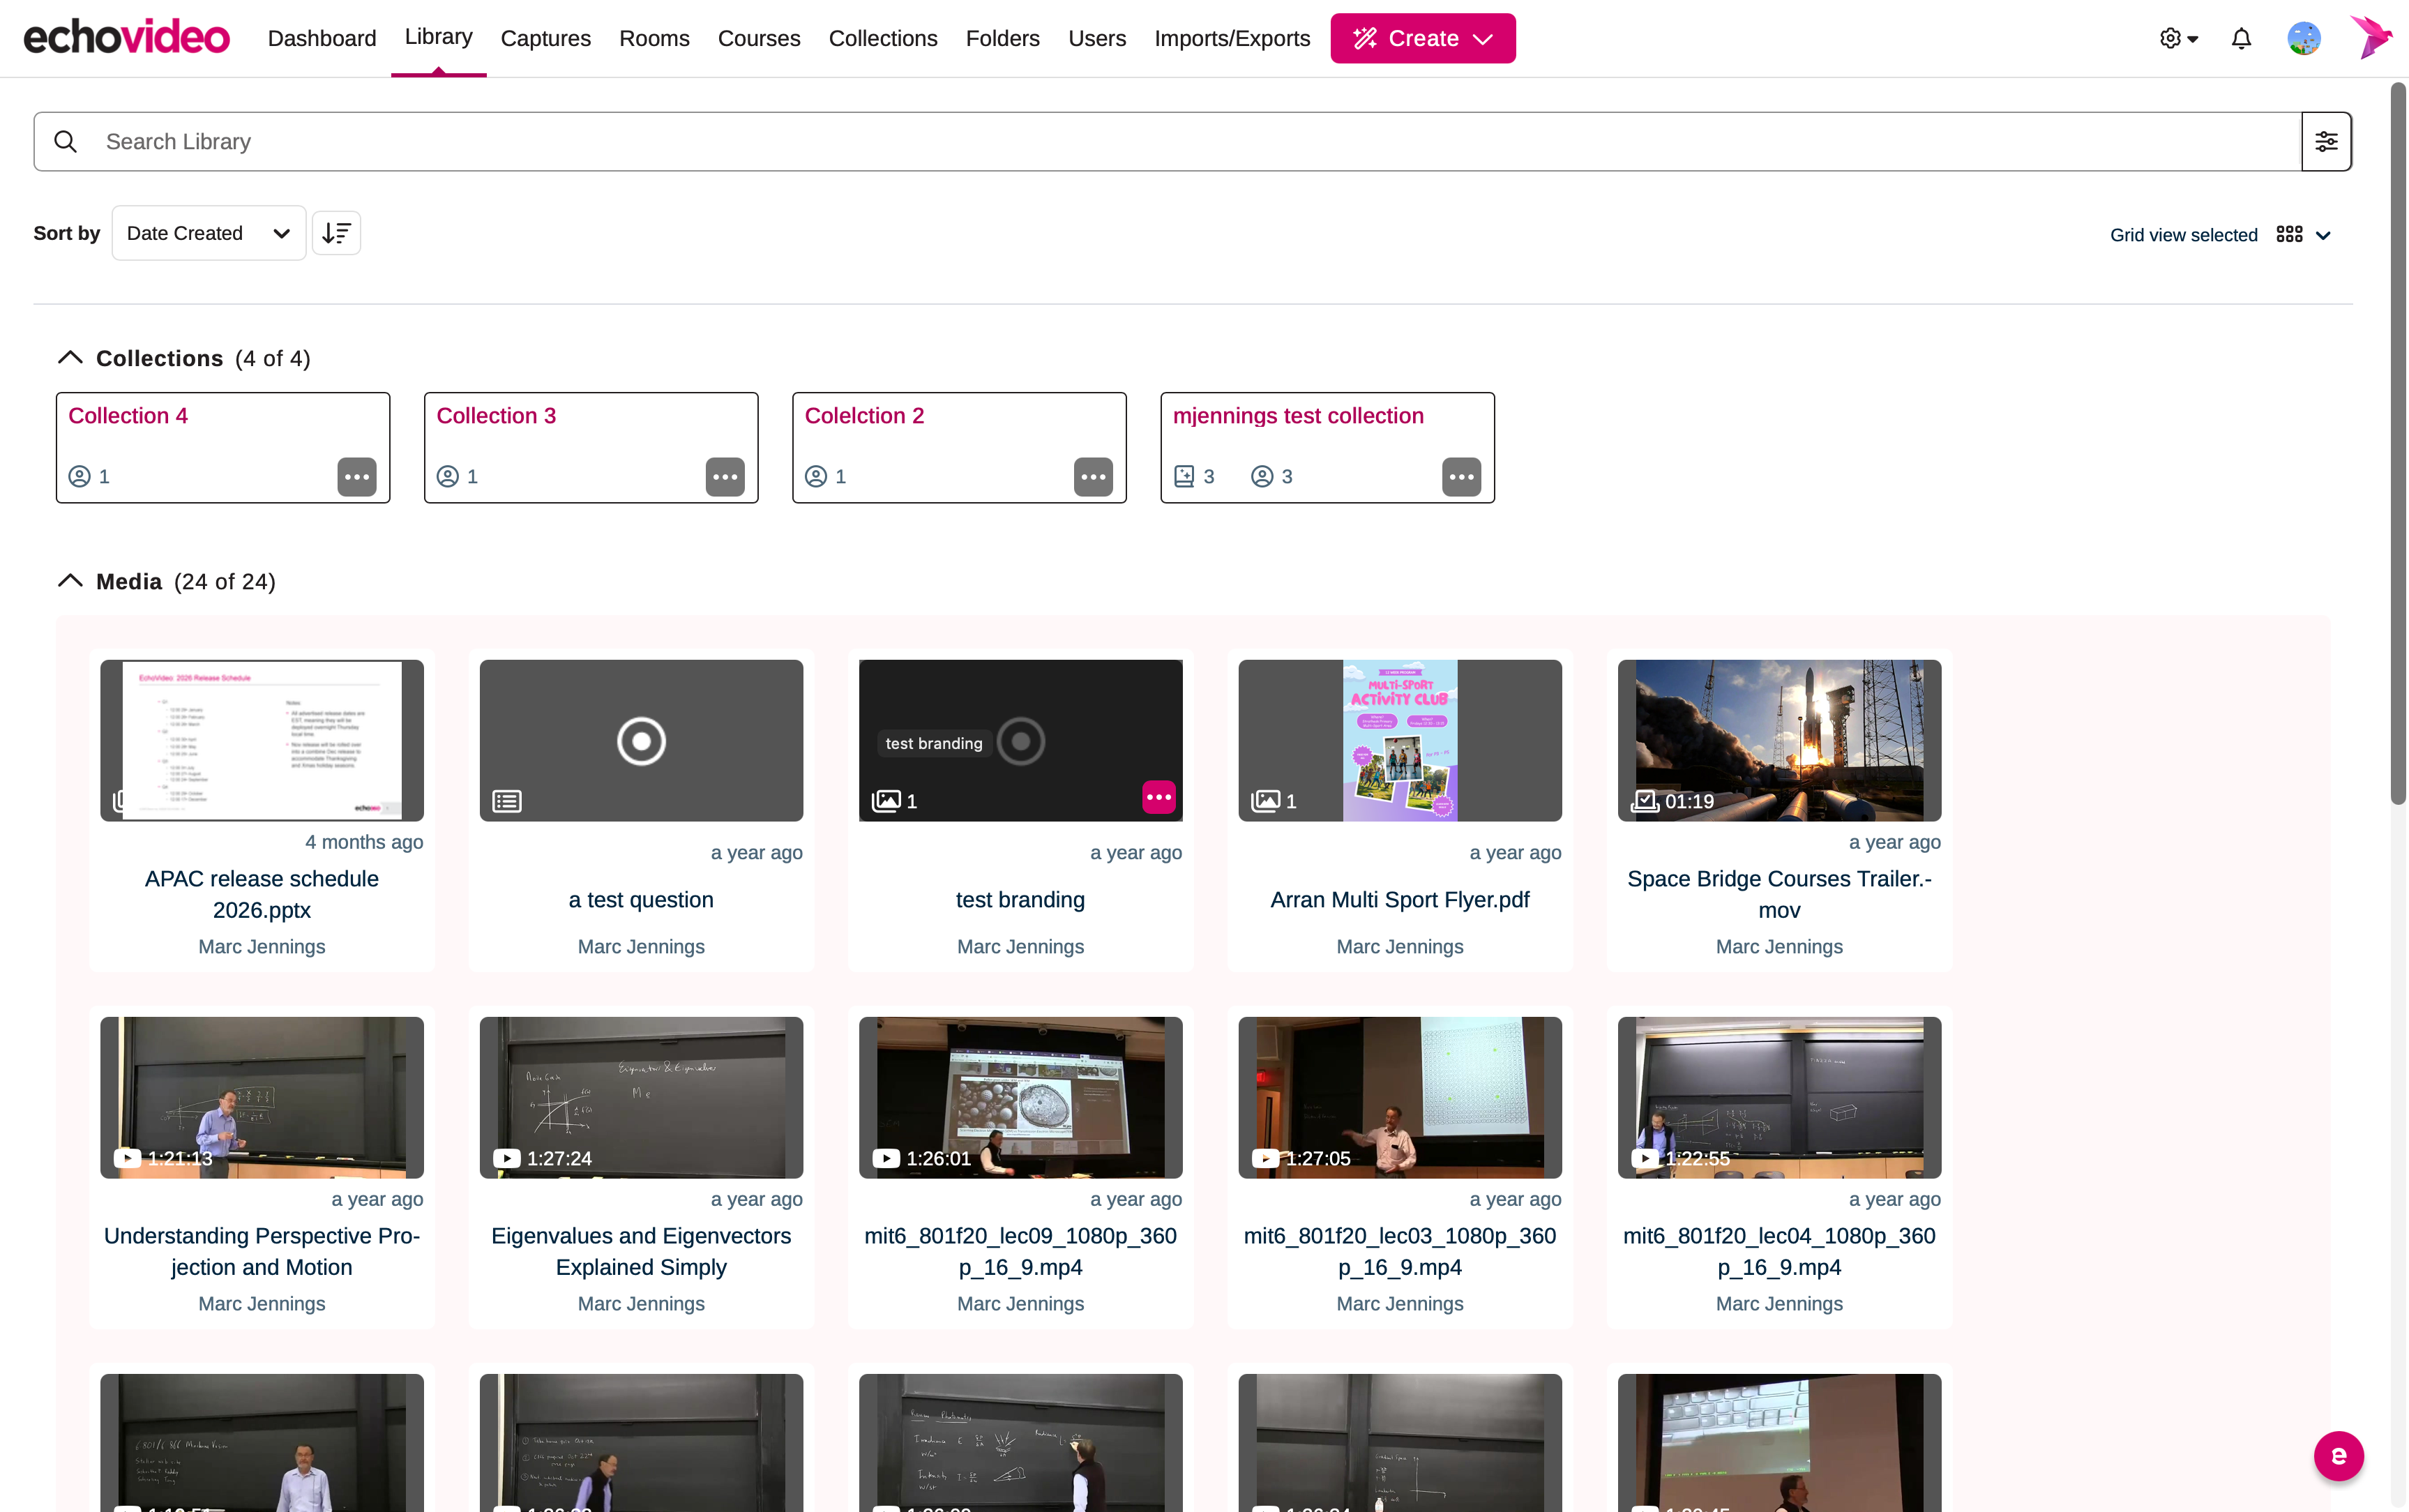Click the Grid view selected label
This screenshot has height=1512, width=2409.
2183,235
